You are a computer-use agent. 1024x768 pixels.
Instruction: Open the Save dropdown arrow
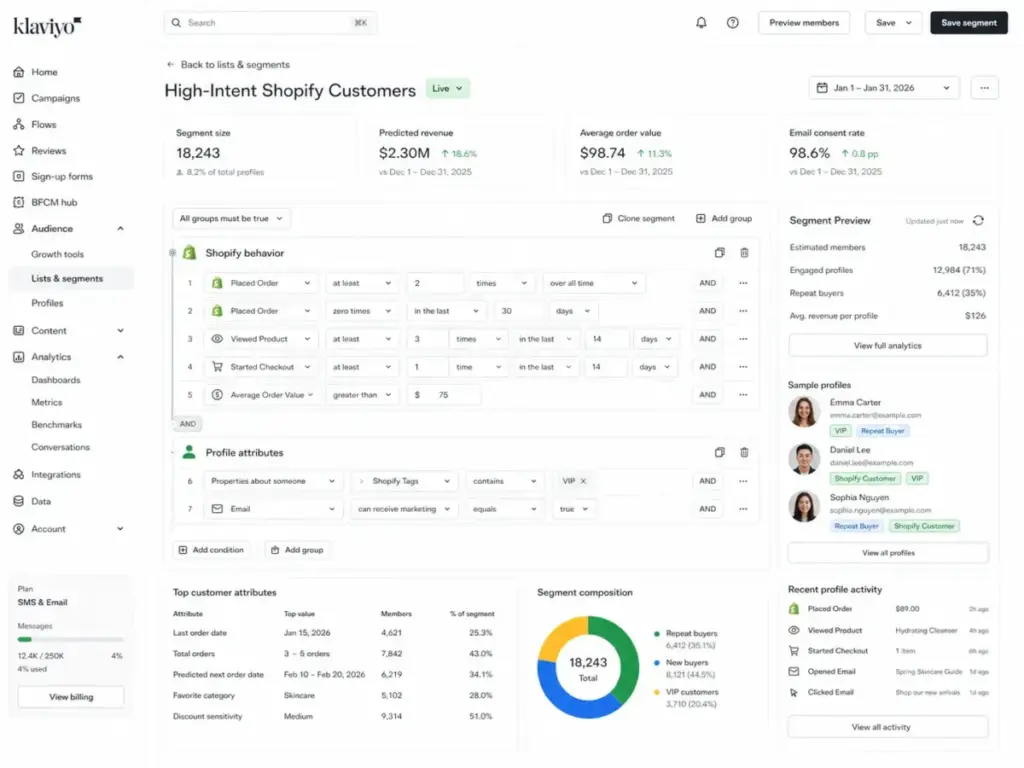click(908, 23)
